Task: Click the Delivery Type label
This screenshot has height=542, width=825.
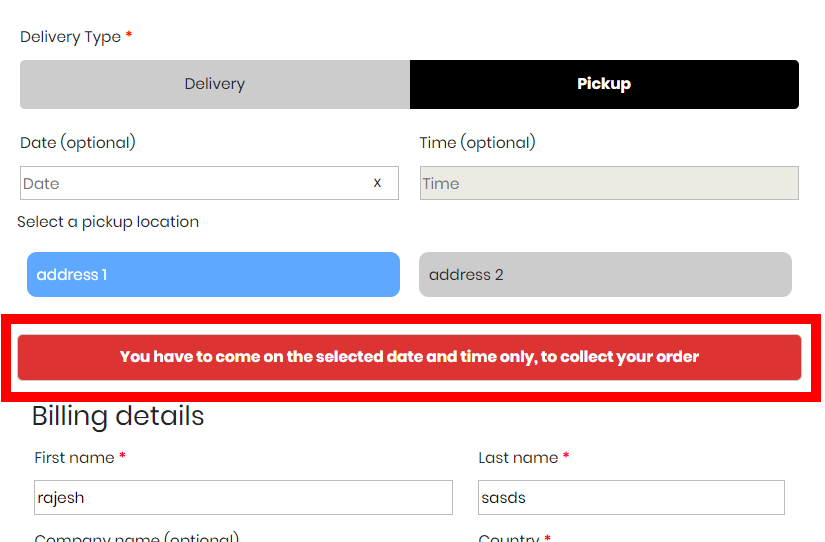Action: point(70,37)
